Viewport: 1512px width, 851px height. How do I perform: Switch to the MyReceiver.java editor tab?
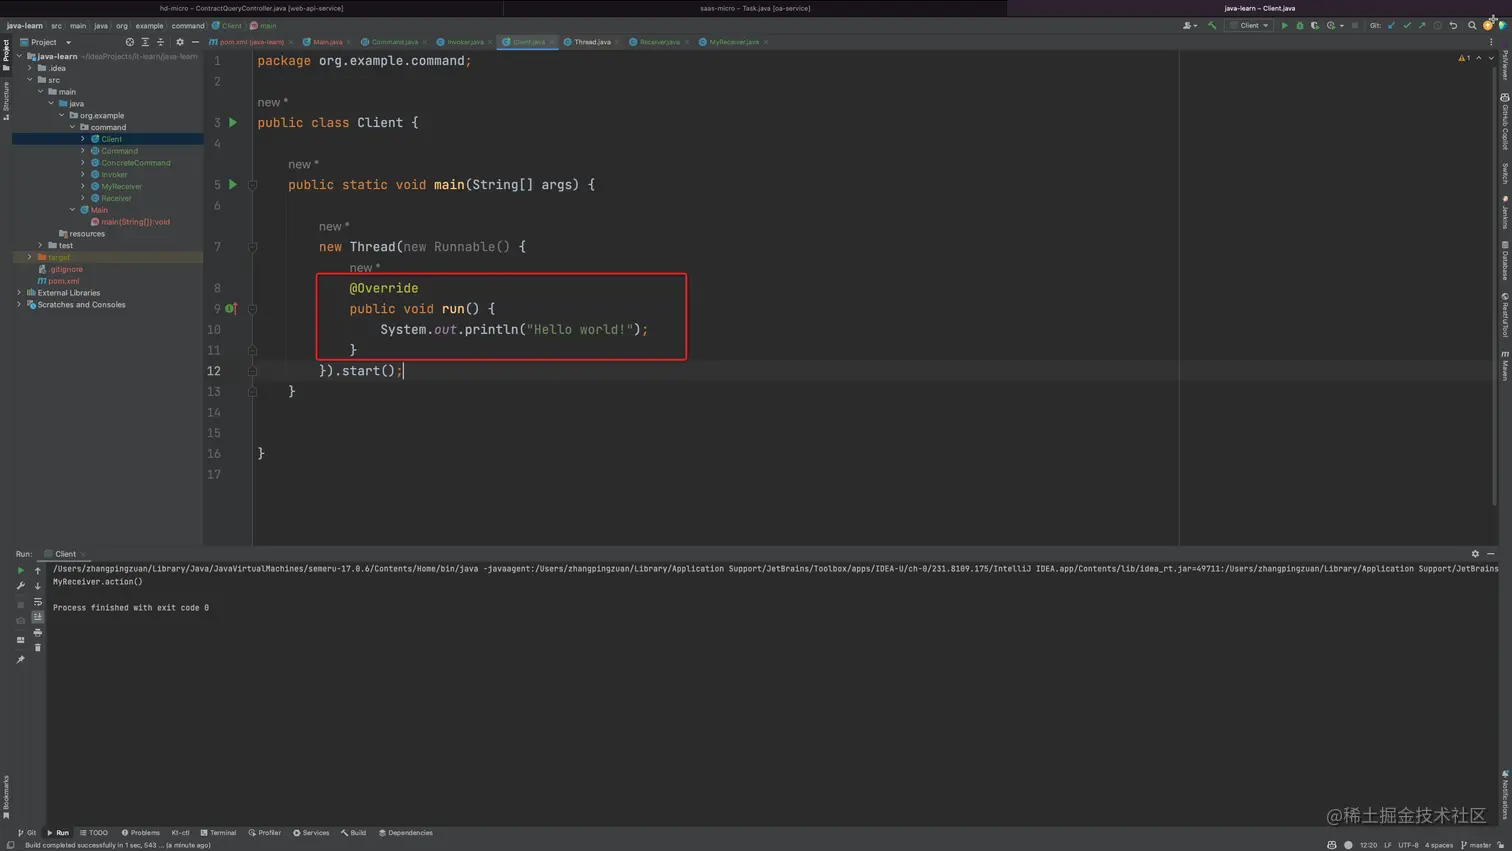(x=733, y=42)
